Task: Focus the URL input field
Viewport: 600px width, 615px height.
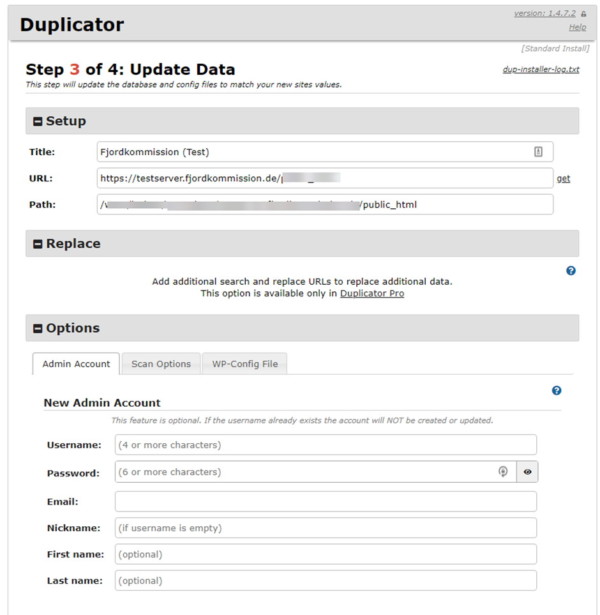Action: pyautogui.click(x=325, y=178)
